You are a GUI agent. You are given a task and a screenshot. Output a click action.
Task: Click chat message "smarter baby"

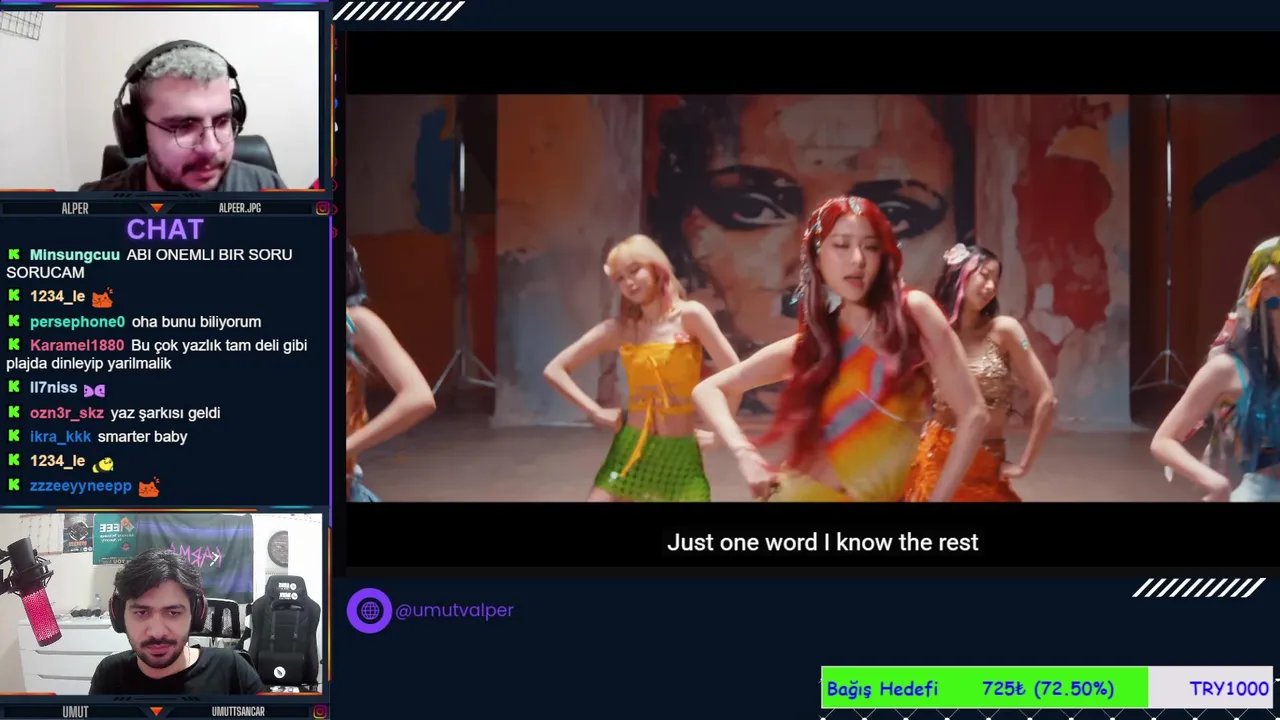(142, 436)
